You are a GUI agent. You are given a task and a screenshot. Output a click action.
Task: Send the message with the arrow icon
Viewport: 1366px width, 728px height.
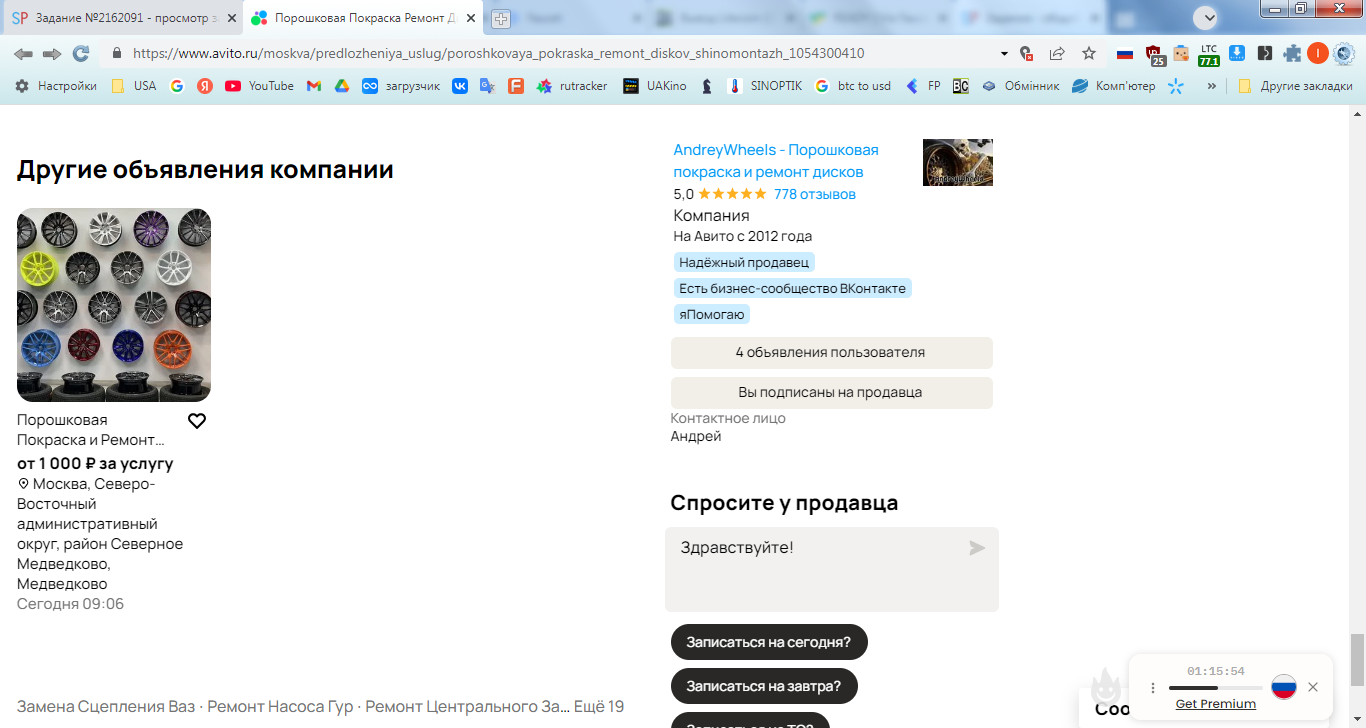977,548
